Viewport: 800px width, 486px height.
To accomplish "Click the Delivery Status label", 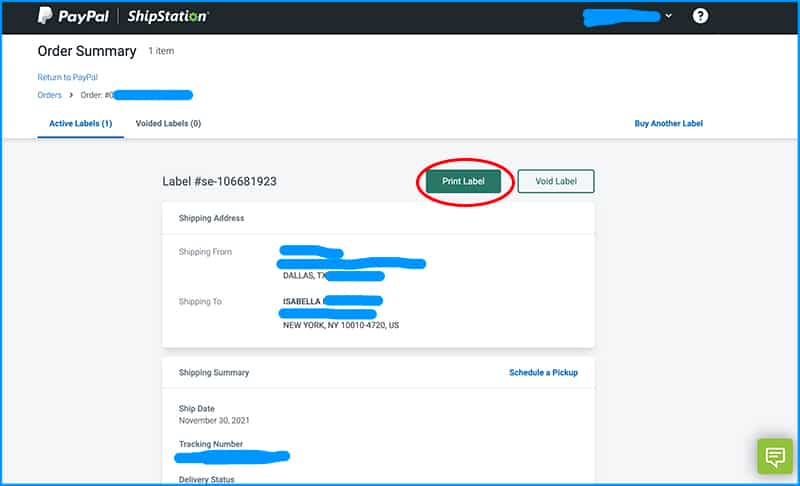I will (x=207, y=479).
